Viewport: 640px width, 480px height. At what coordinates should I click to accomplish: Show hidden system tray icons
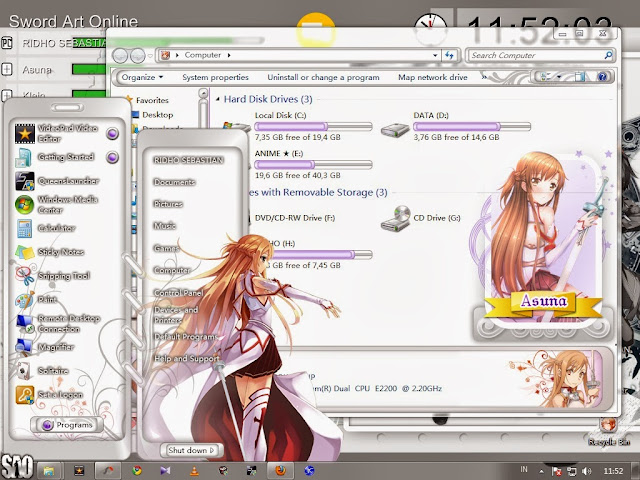pyautogui.click(x=541, y=471)
